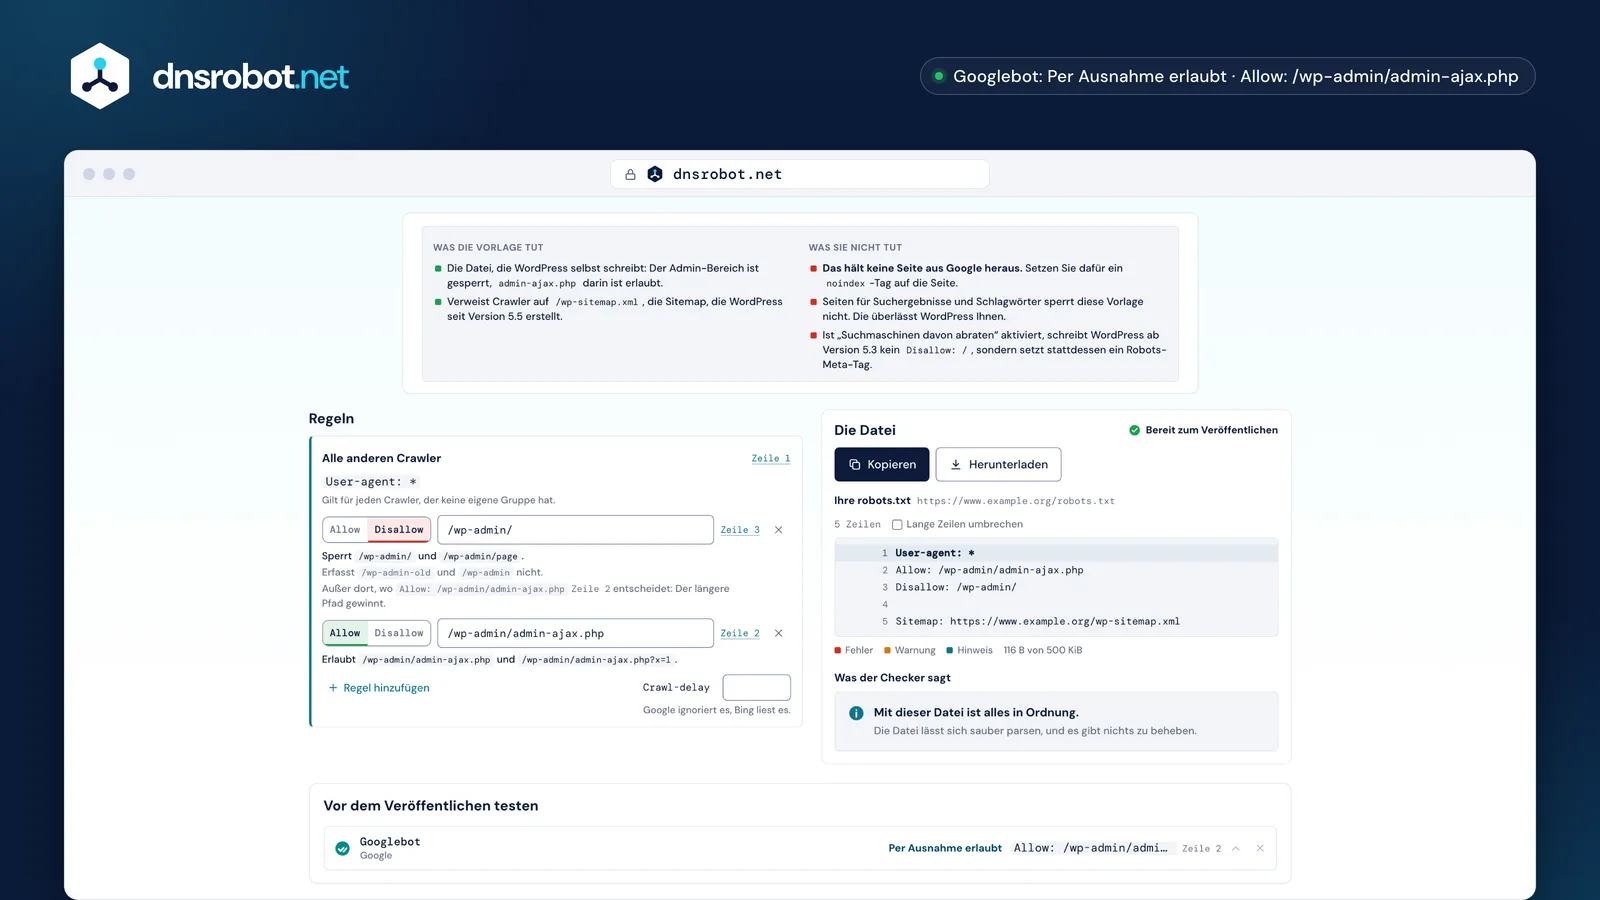Viewport: 1600px width, 900px height.
Task: Click the Googlebot green check icon
Action: point(342,848)
